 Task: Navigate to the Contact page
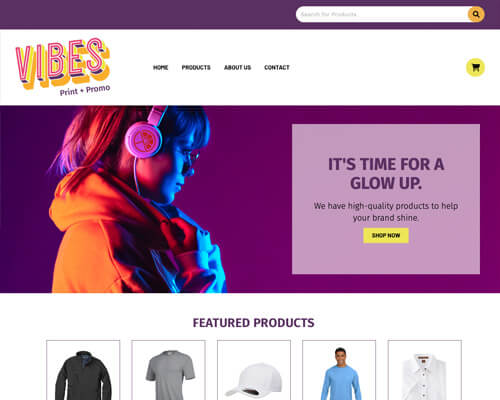277,67
